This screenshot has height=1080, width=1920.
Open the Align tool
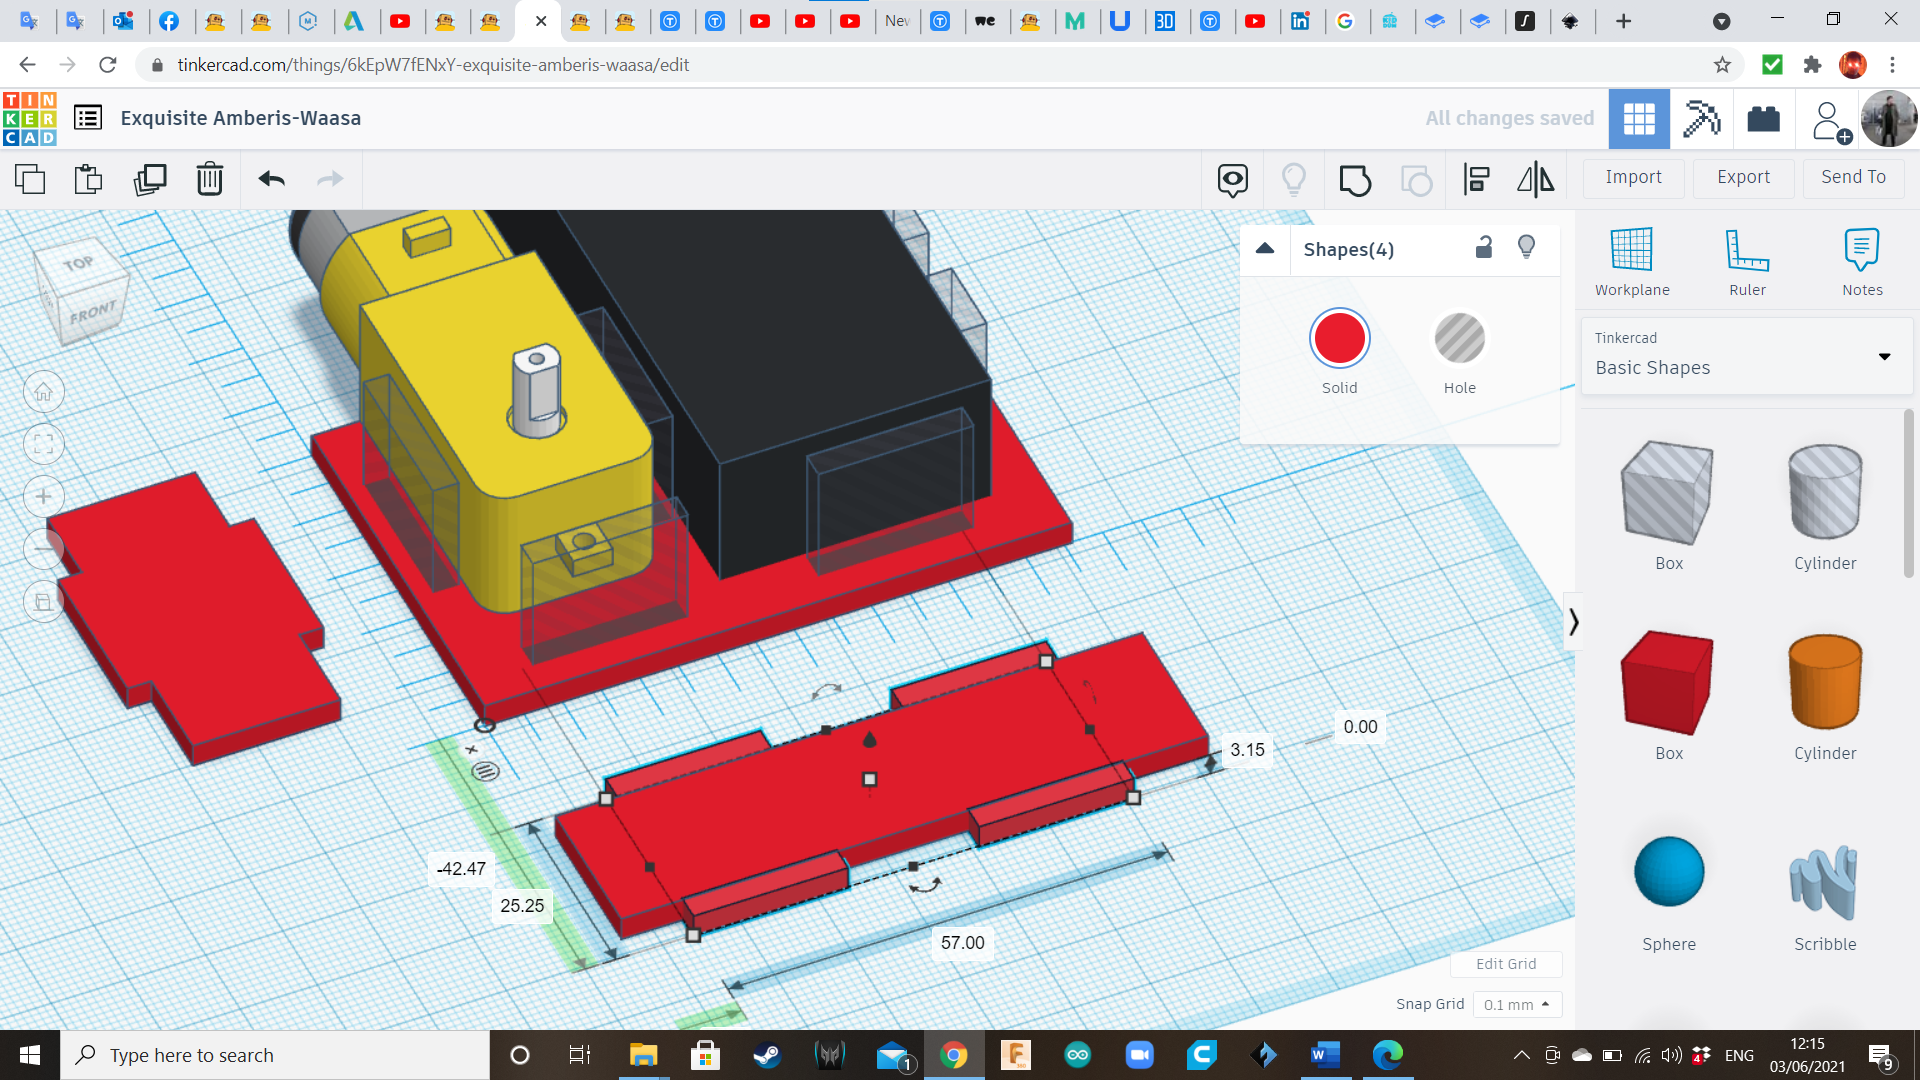tap(1477, 180)
